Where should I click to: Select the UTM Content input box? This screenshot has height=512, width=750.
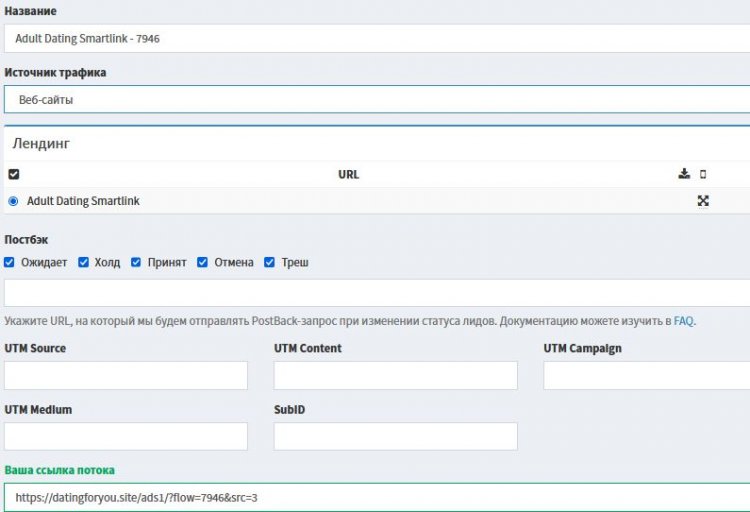tap(395, 375)
